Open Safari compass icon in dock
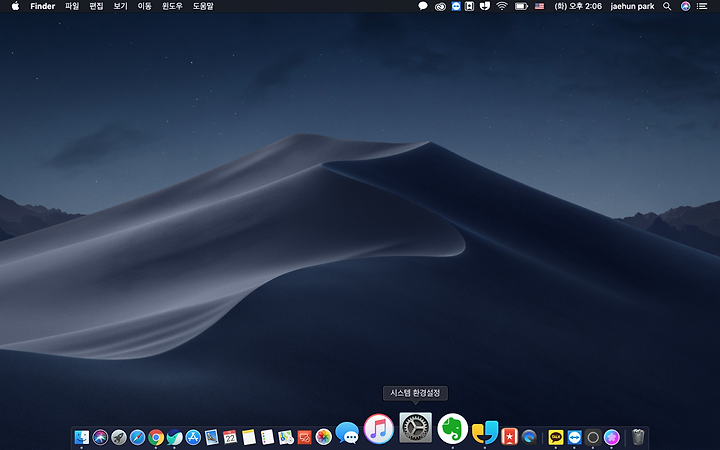The image size is (720, 450). [137, 437]
